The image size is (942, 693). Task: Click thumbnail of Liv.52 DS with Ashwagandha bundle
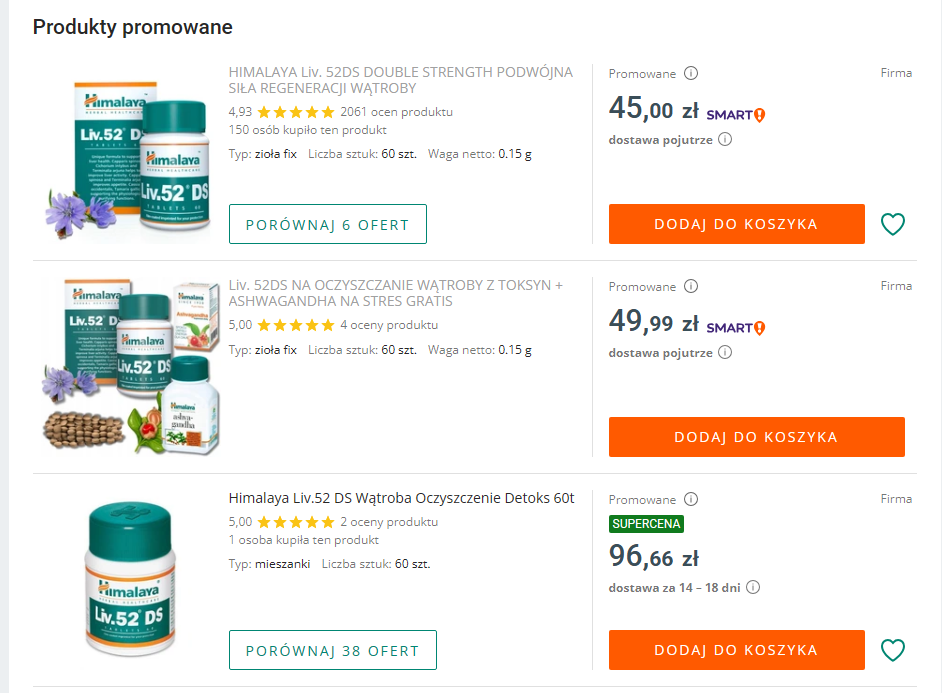pyautogui.click(x=131, y=366)
